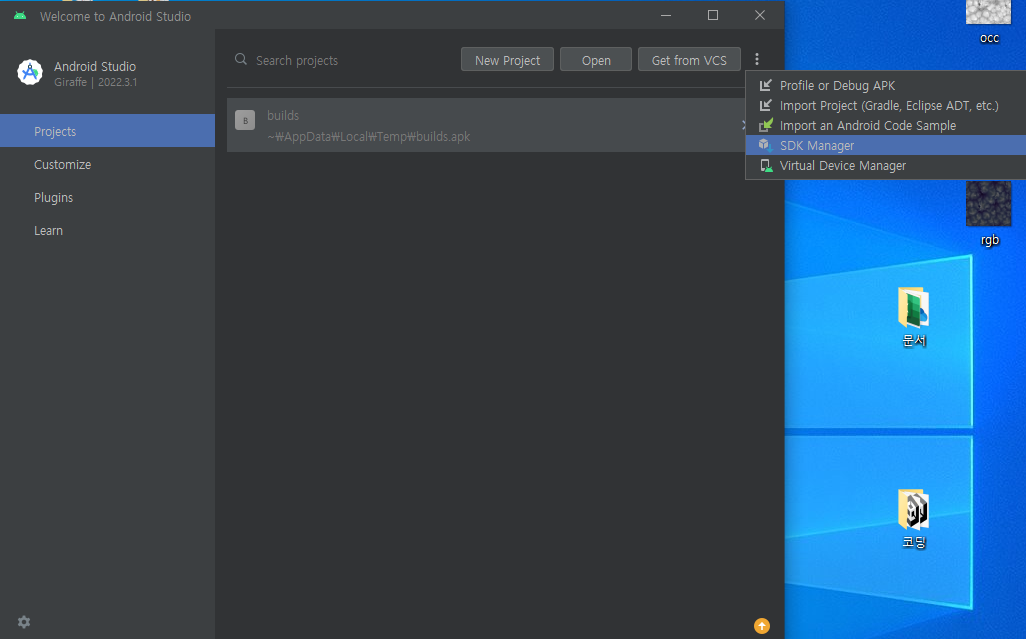This screenshot has width=1026, height=639.
Task: Select the rgb image on desktop
Action: (x=989, y=213)
